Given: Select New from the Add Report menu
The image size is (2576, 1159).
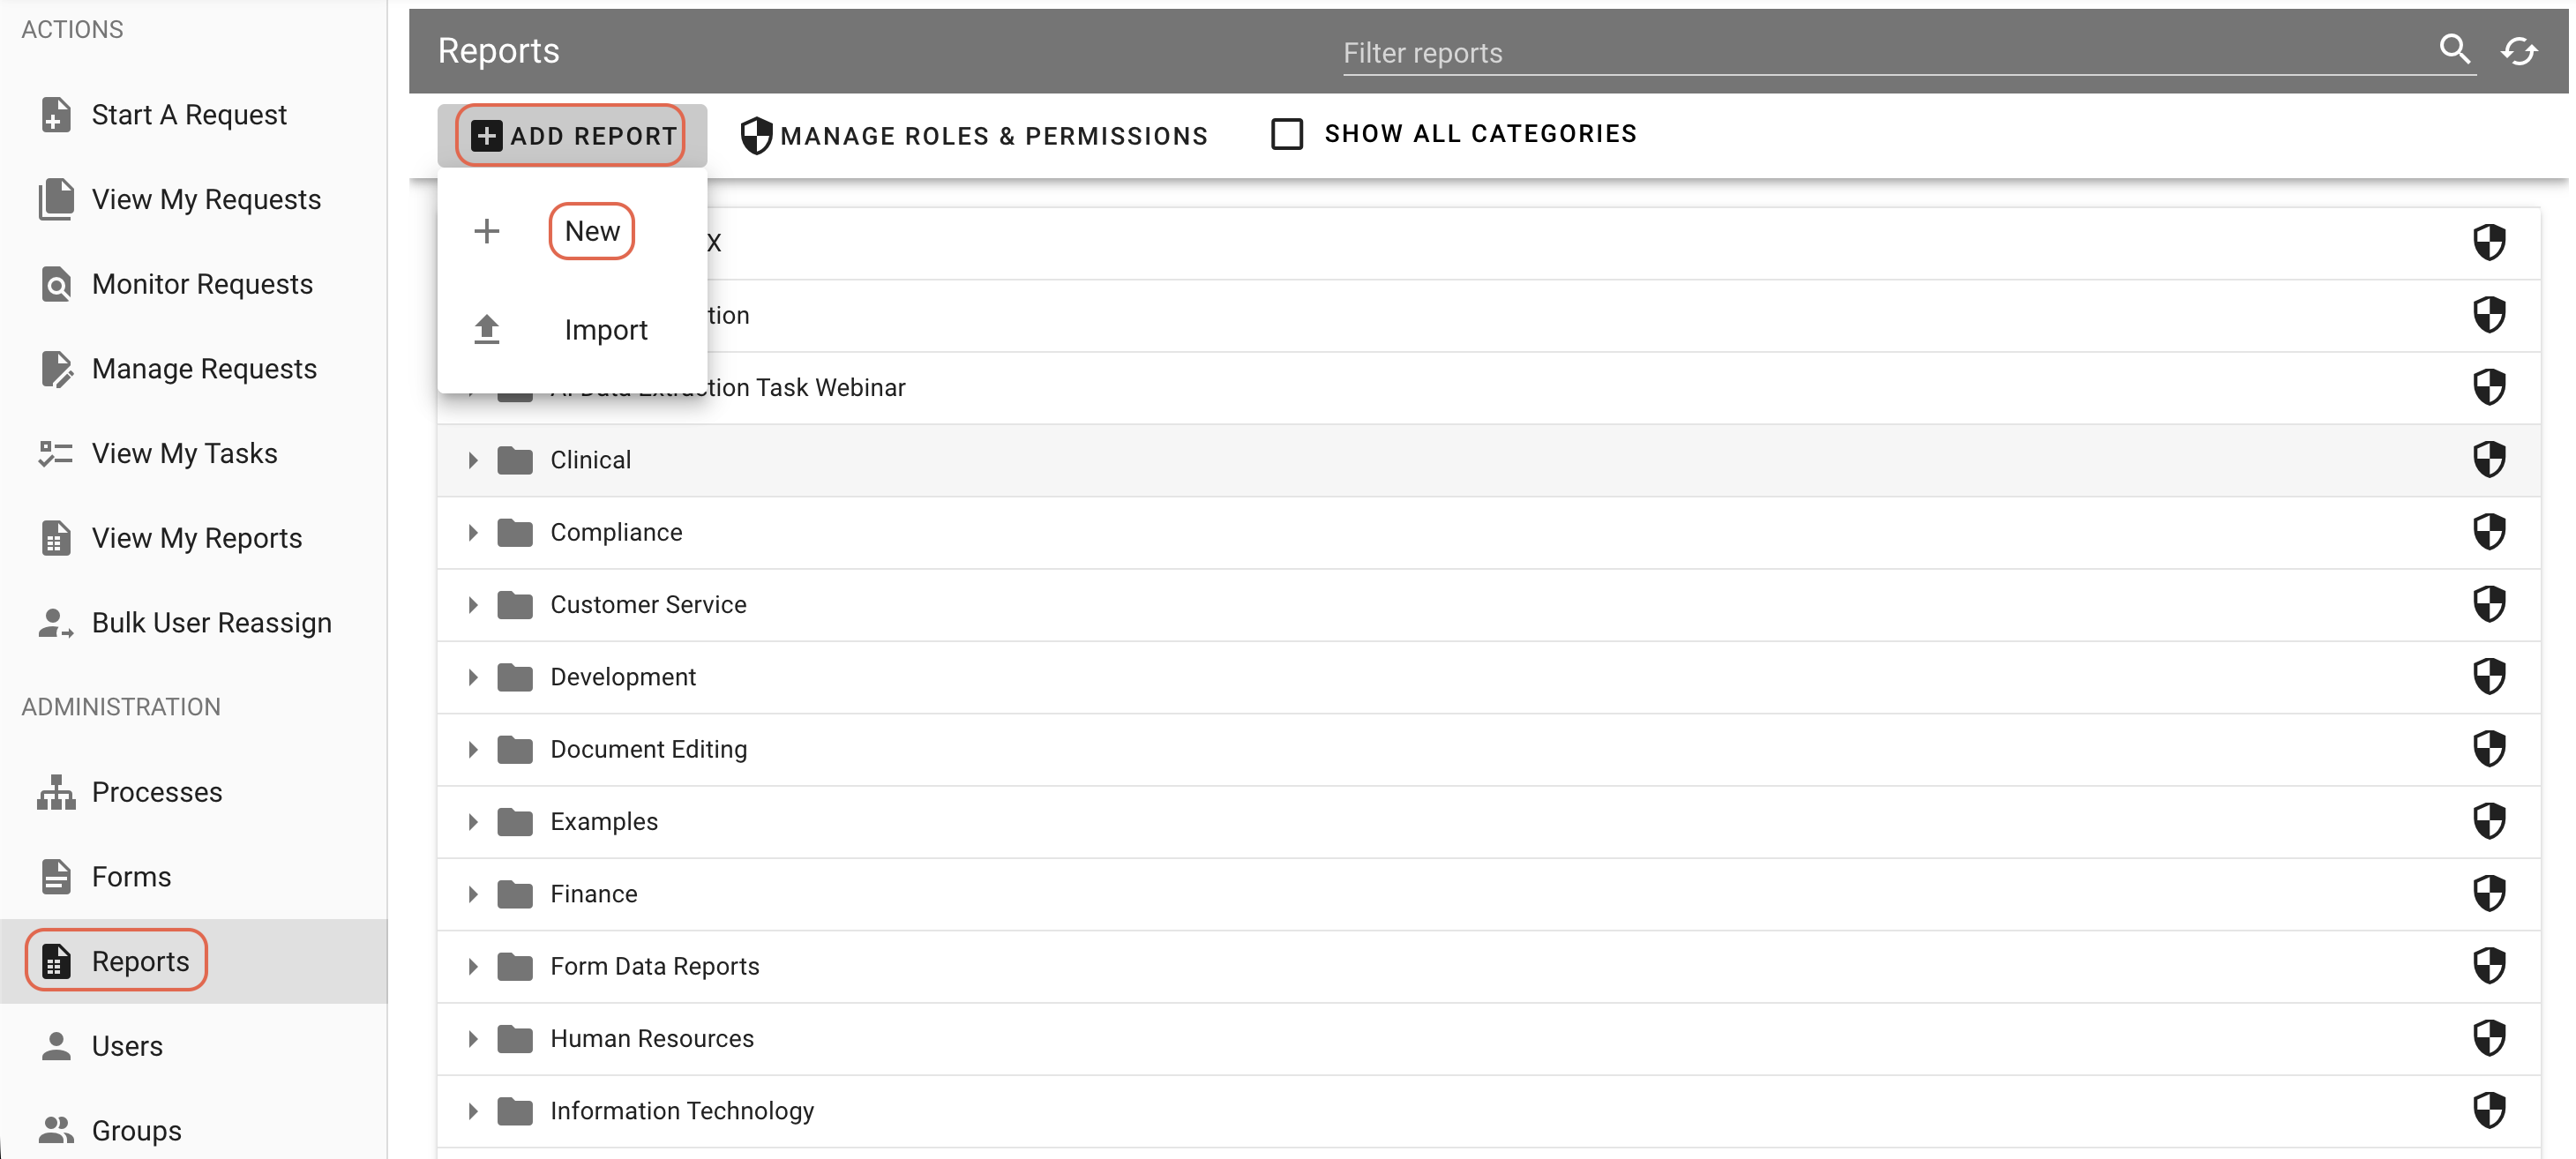Looking at the screenshot, I should pos(592,231).
